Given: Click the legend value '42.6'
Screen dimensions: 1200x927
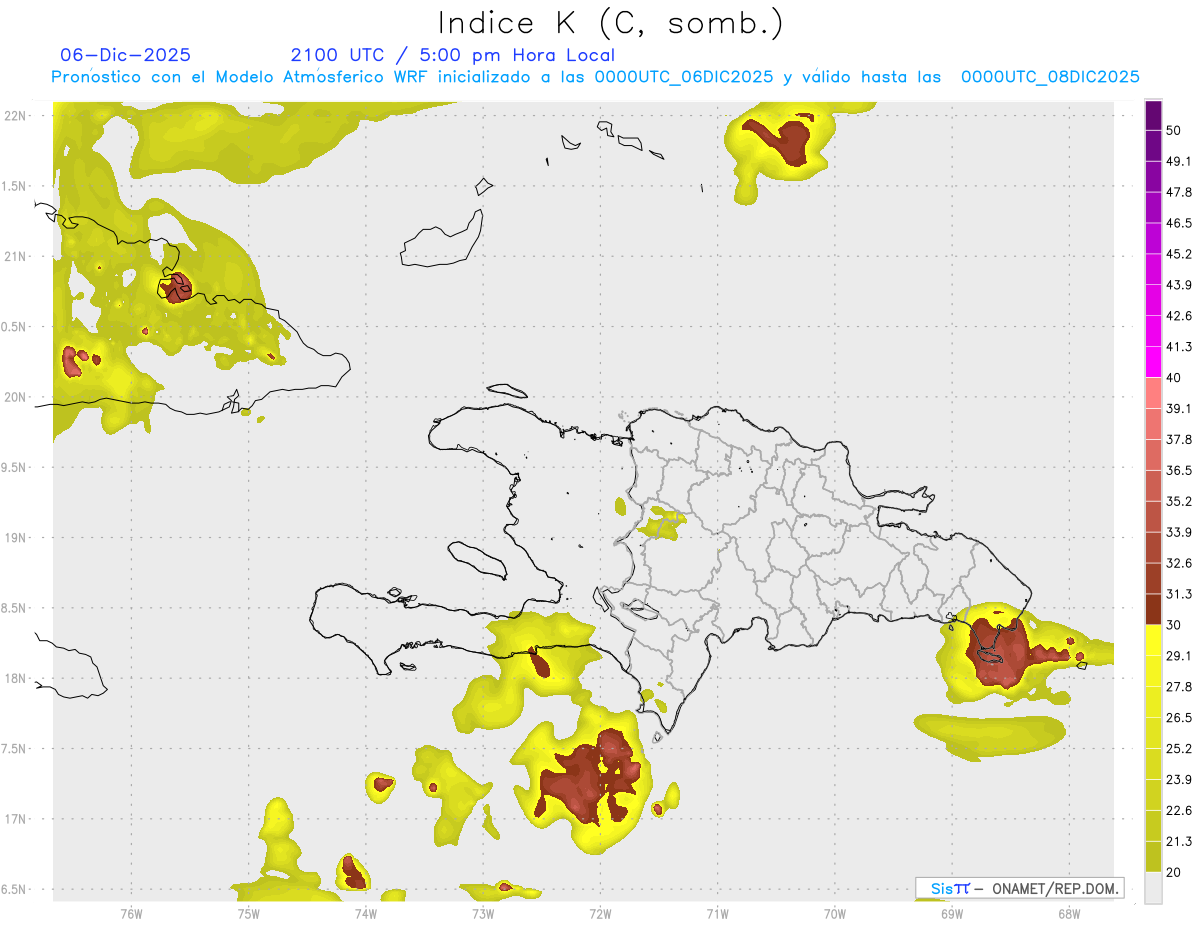Looking at the screenshot, I should coord(1179,316).
